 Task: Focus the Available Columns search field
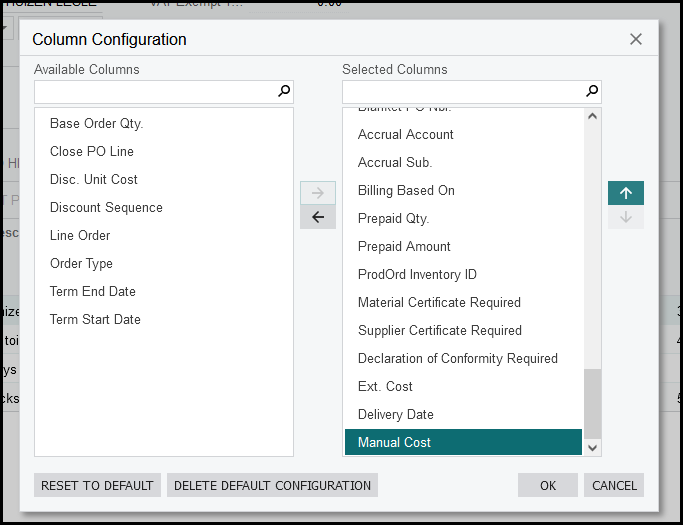155,92
